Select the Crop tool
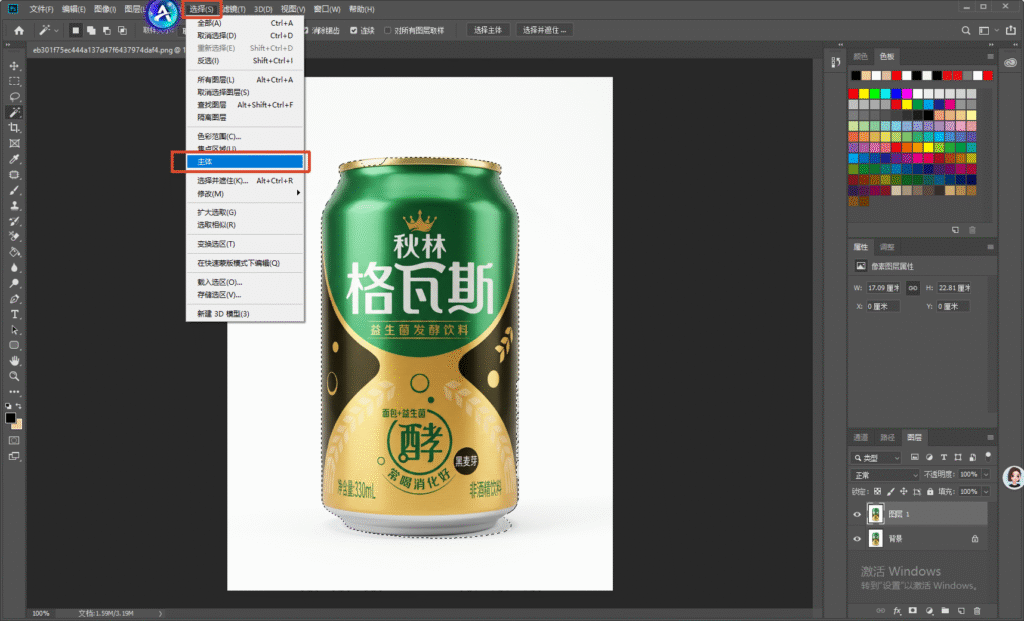1024x621 pixels. (14, 128)
